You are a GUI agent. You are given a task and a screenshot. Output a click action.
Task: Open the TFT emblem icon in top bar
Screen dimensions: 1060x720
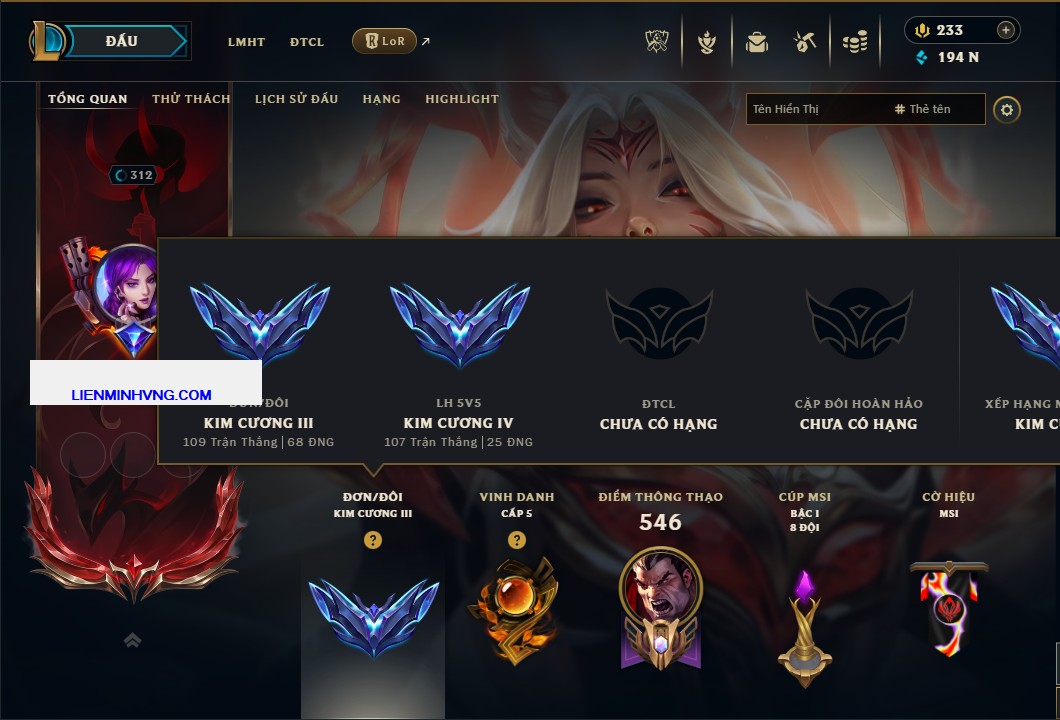coord(706,42)
